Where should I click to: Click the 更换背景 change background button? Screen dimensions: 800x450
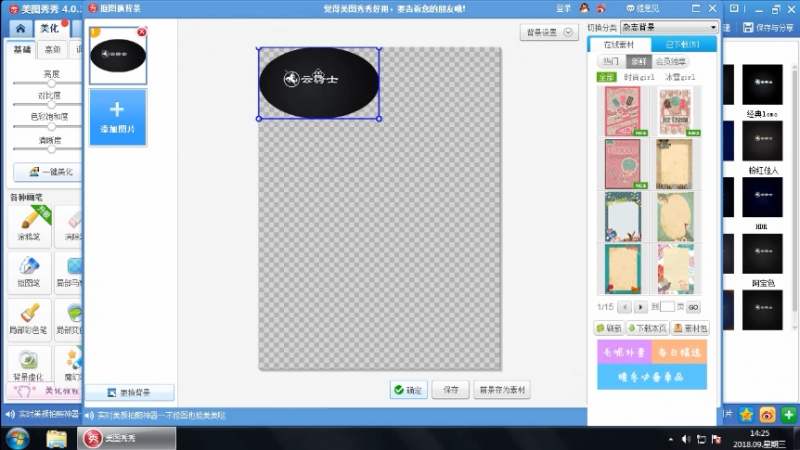coord(130,392)
